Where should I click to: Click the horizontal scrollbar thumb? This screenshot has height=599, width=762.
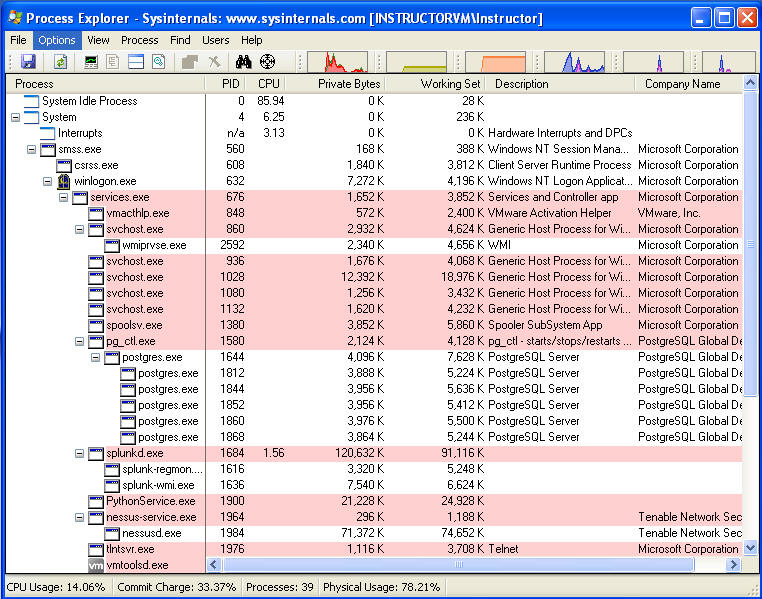458,565
